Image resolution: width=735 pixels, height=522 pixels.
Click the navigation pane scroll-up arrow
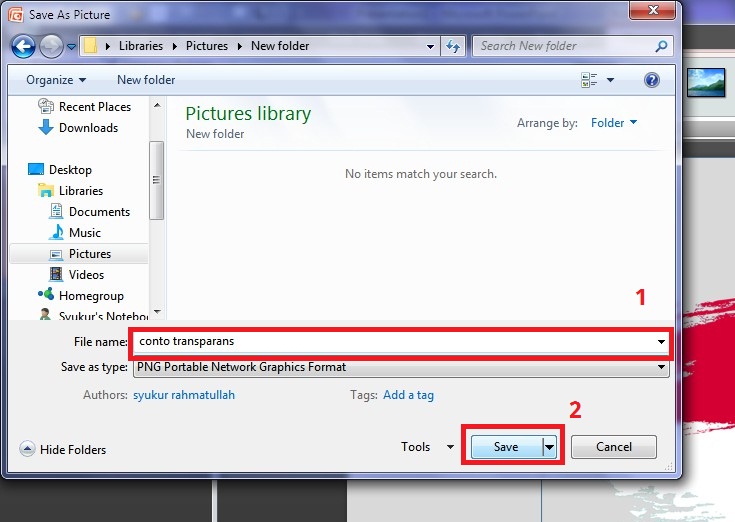(157, 105)
